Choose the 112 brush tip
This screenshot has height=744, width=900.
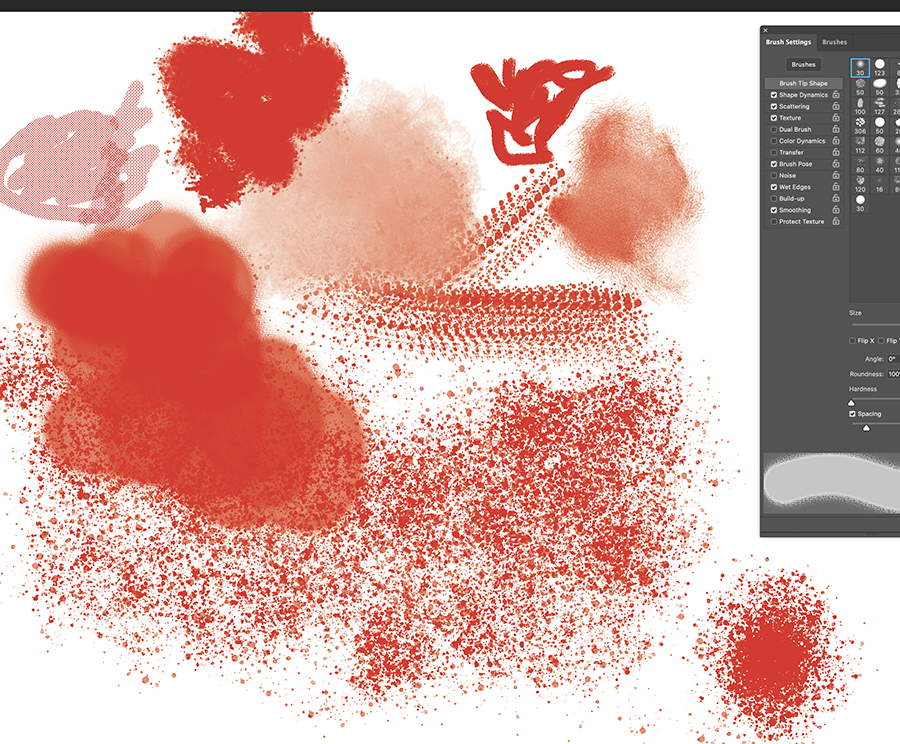pyautogui.click(x=860, y=145)
